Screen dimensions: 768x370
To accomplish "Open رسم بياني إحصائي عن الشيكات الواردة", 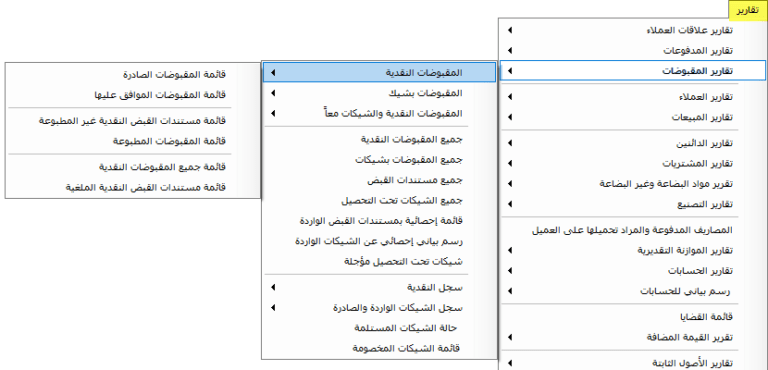I will pyautogui.click(x=380, y=242).
